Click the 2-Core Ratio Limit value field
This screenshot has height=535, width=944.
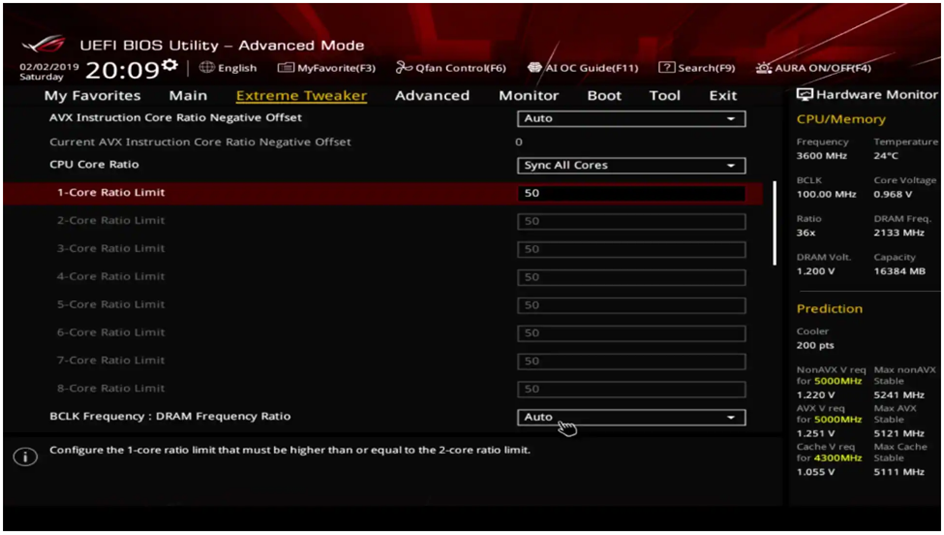(631, 221)
